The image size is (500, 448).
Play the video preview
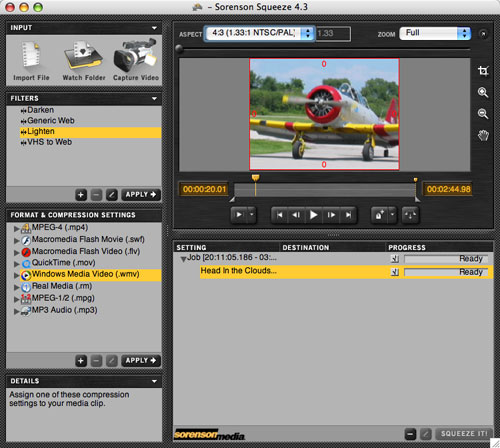coord(313,215)
